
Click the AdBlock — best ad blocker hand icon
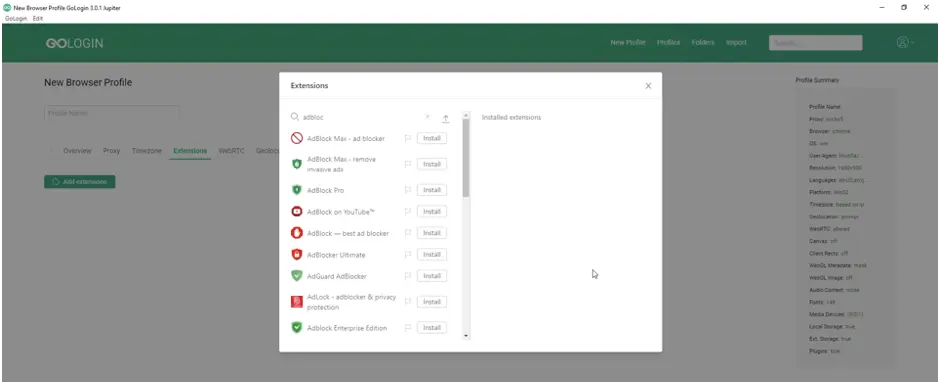click(296, 233)
